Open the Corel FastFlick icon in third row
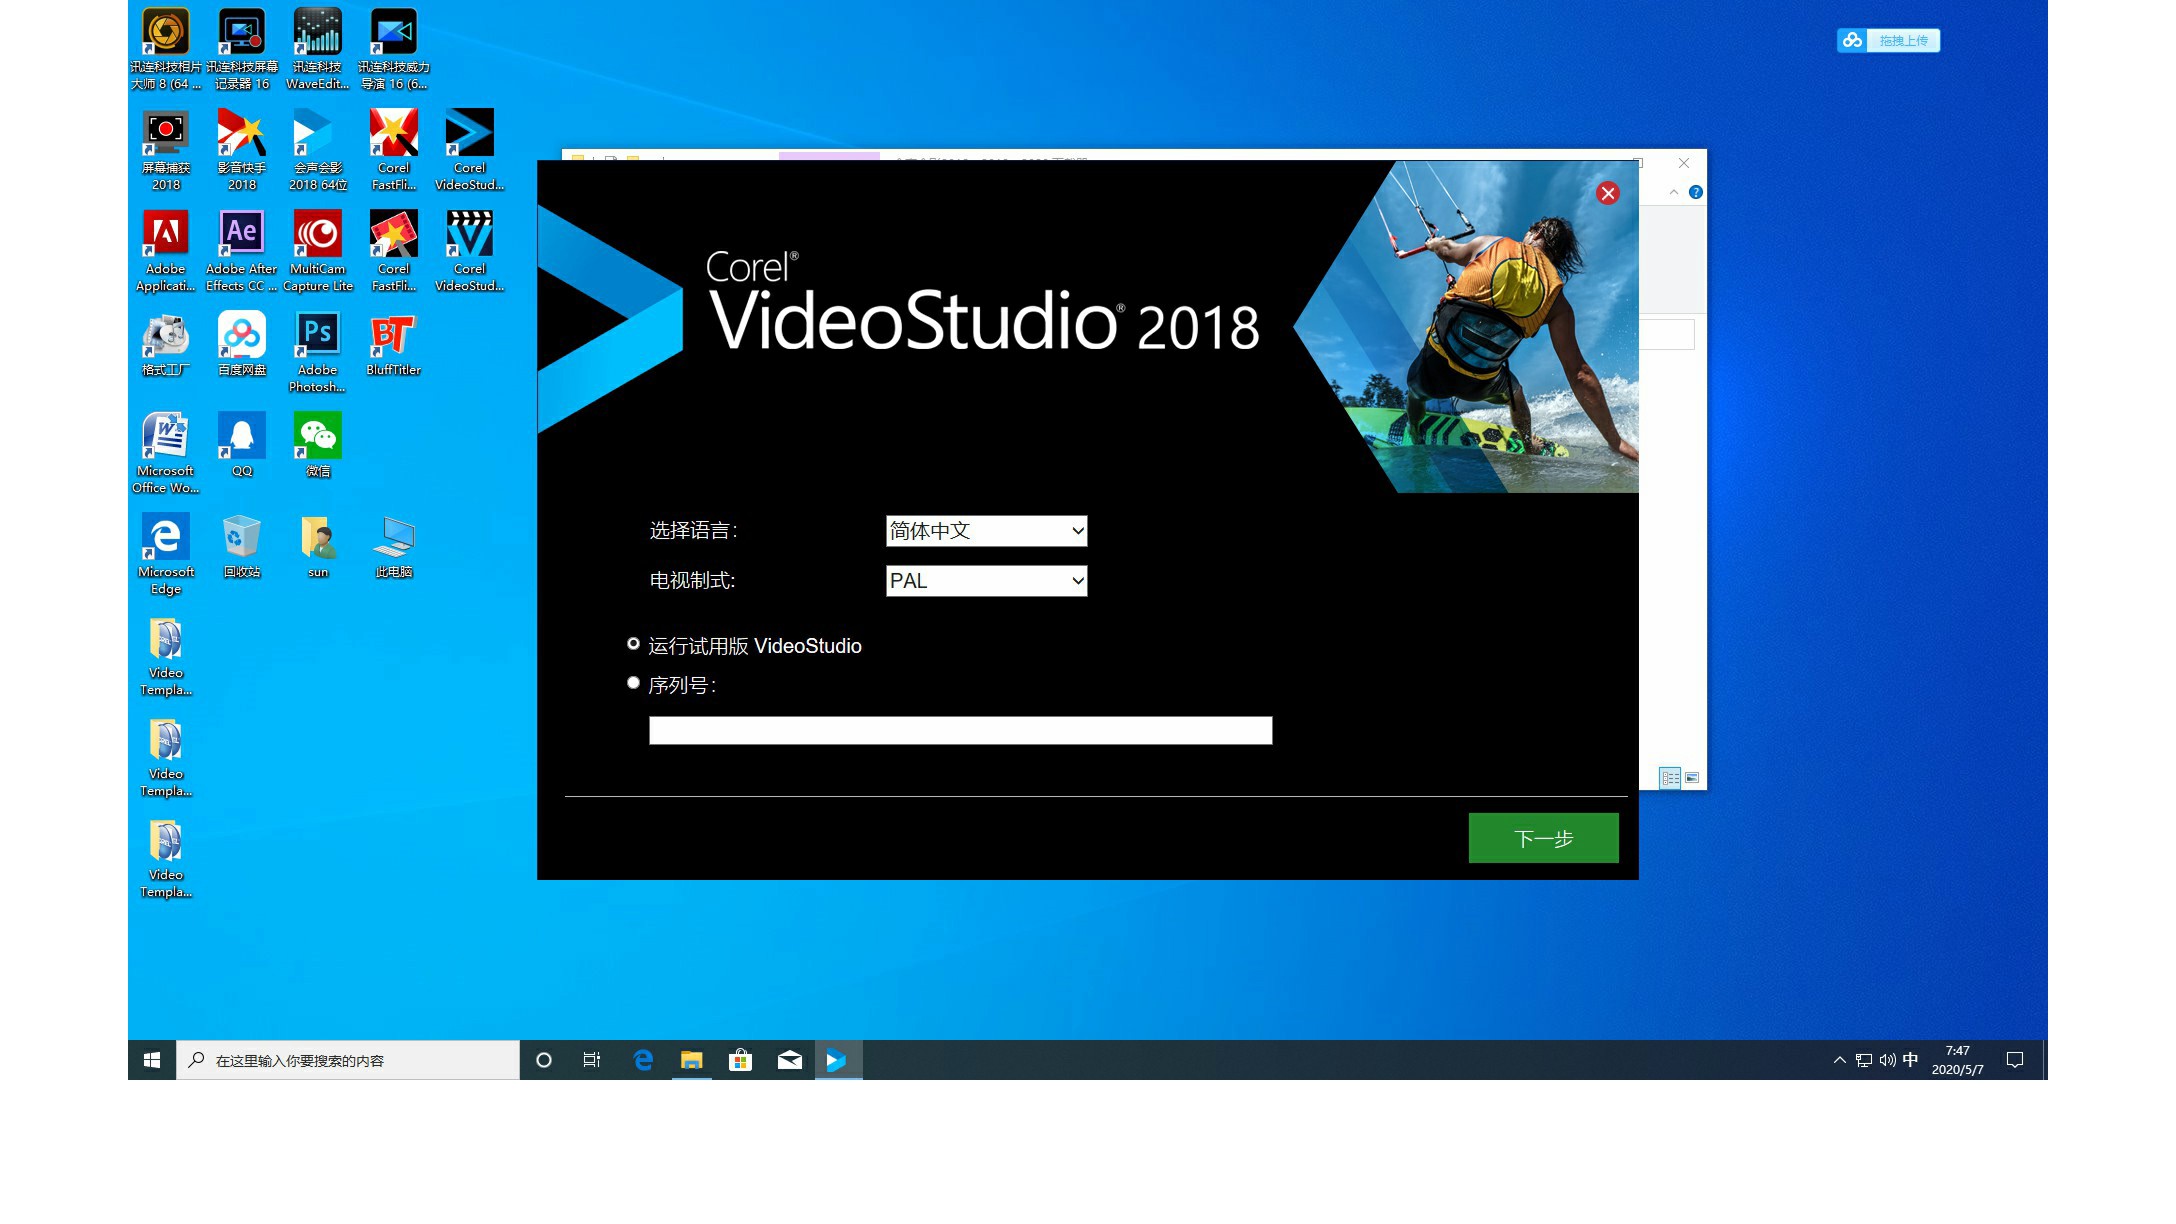The width and height of the screenshot is (2176, 1224). (x=394, y=251)
